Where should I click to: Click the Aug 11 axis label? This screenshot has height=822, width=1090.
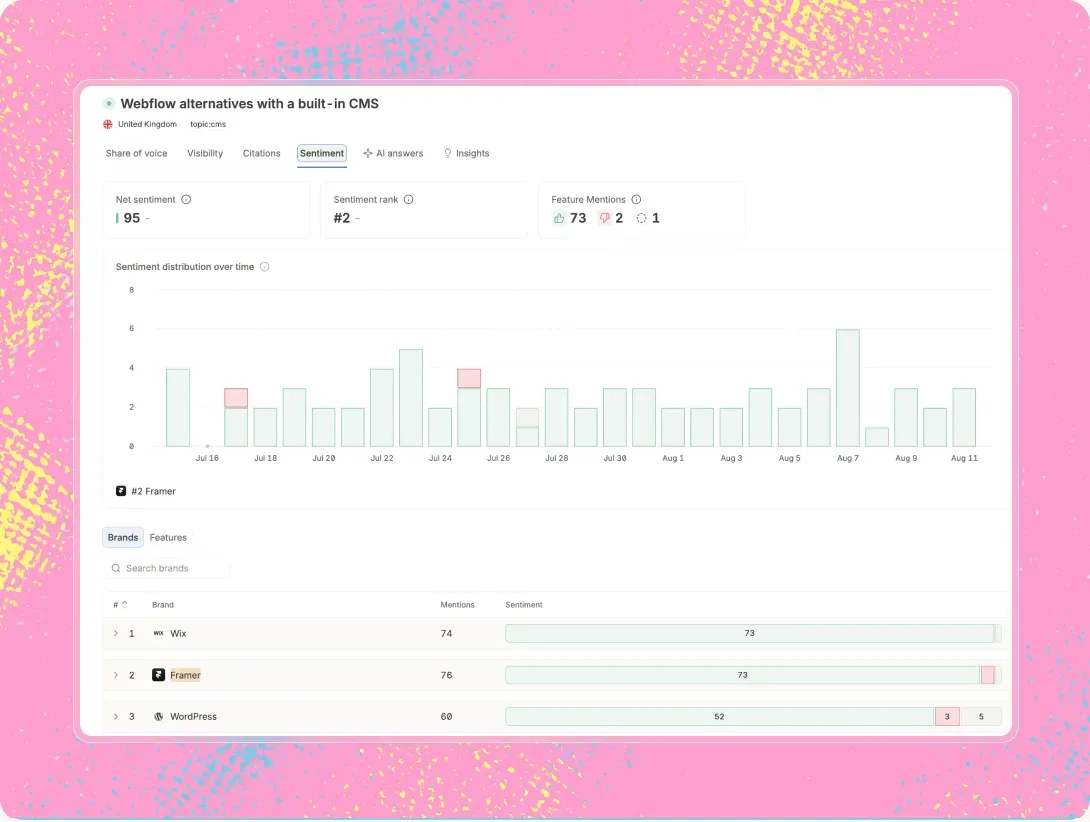point(964,458)
